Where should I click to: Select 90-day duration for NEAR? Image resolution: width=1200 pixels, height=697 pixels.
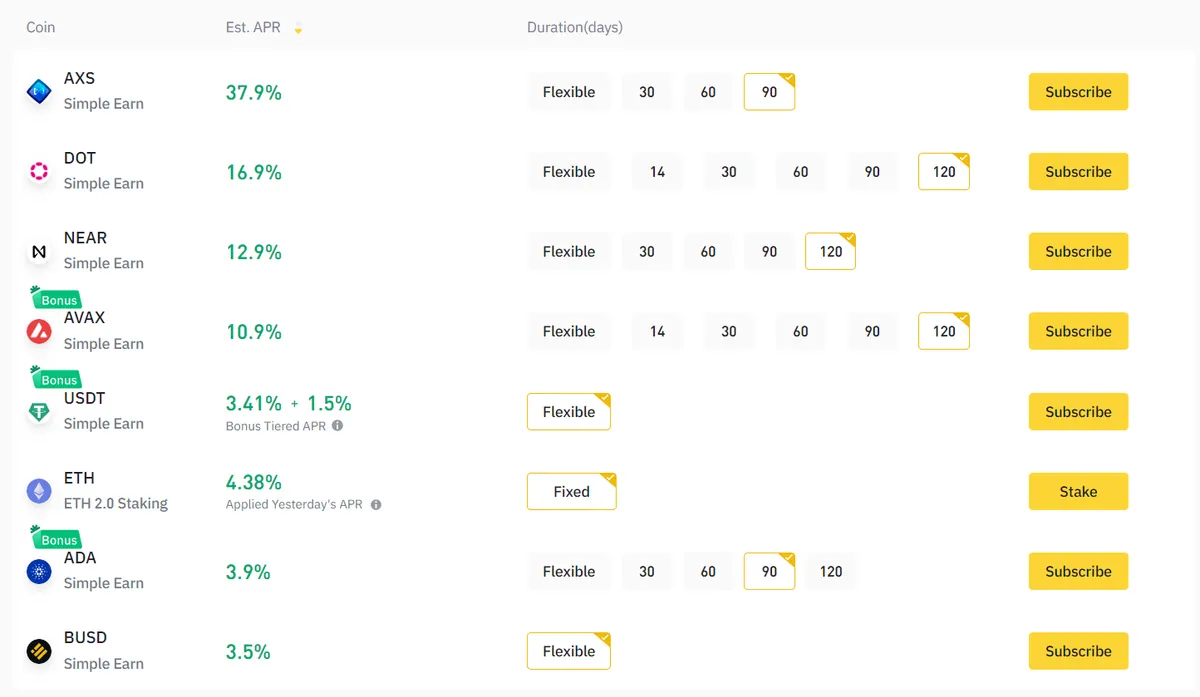click(769, 252)
